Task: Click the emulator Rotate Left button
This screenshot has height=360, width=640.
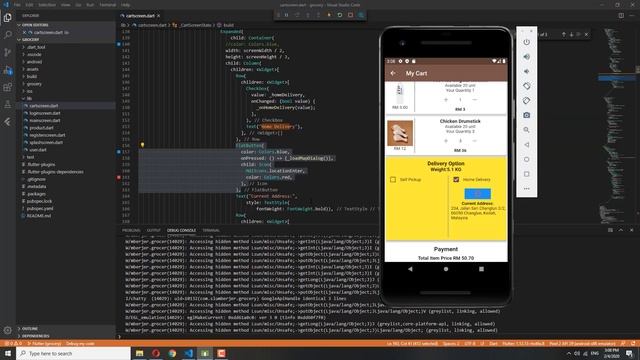Action: click(527, 86)
